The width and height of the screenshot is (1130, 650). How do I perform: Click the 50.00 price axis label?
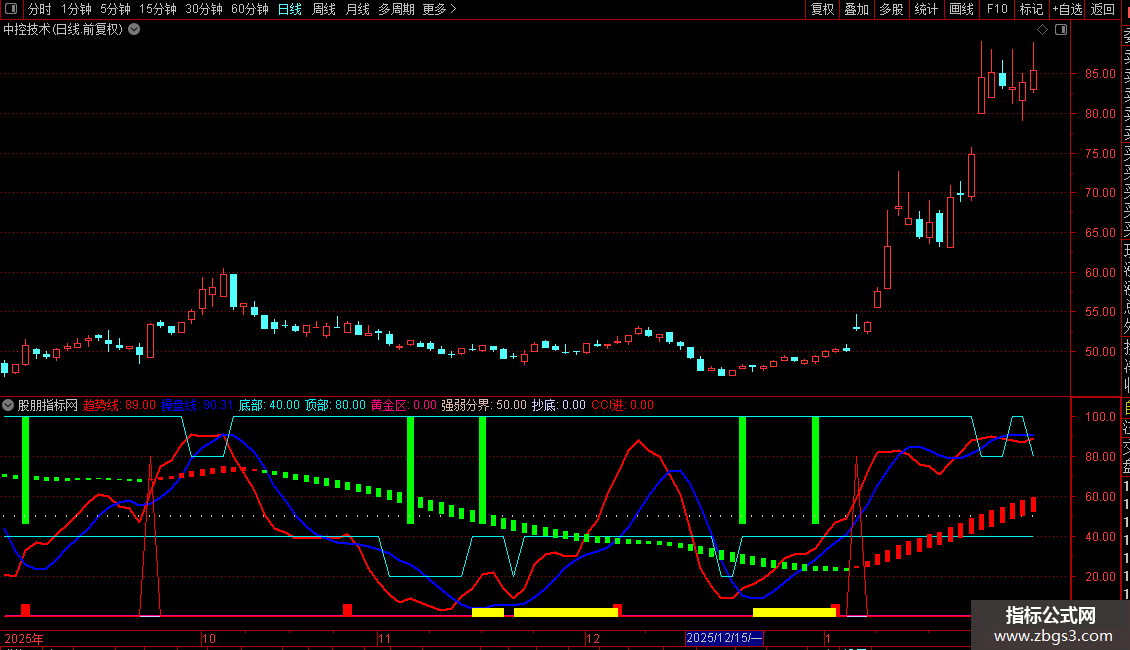[1100, 352]
